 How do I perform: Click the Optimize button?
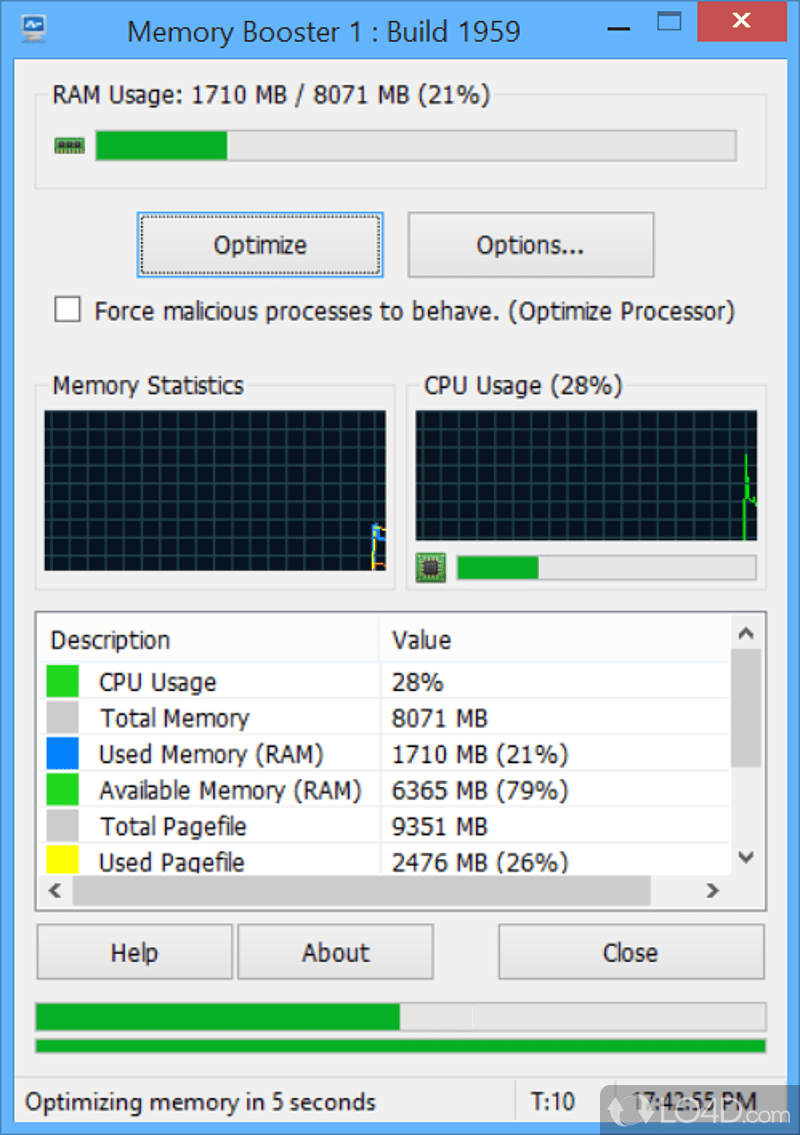(x=260, y=245)
